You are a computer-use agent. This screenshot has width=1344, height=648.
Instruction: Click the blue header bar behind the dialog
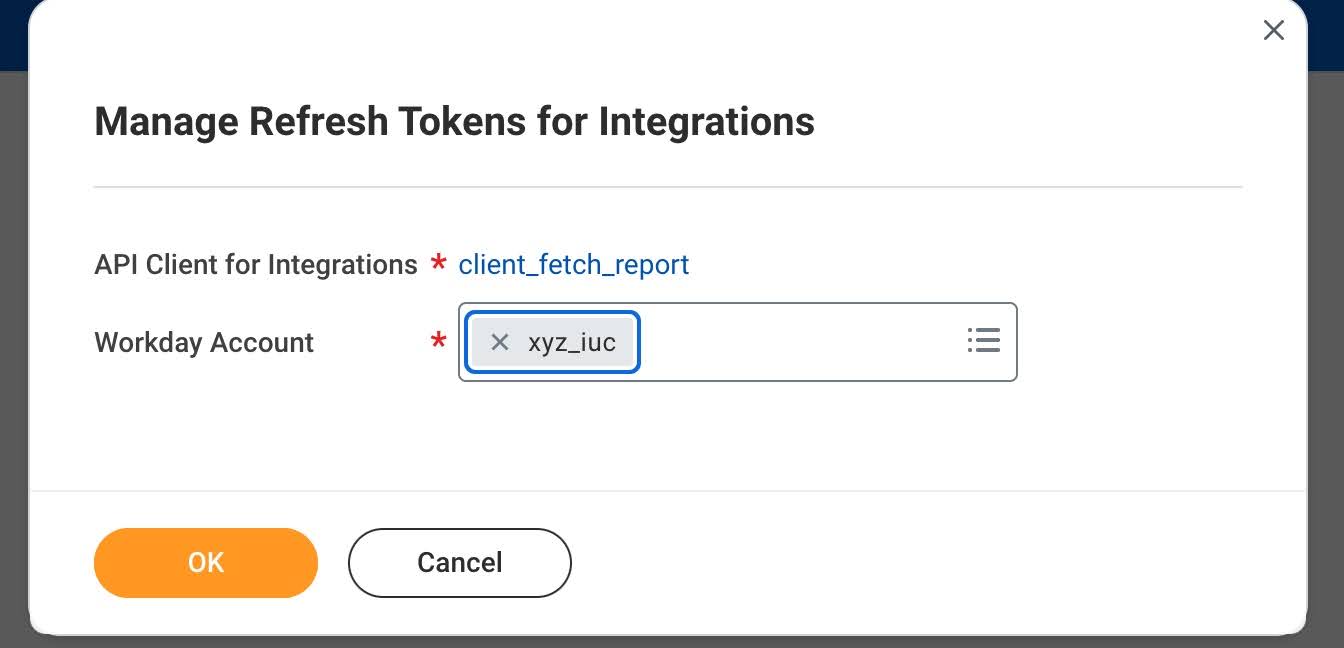[x=13, y=35]
